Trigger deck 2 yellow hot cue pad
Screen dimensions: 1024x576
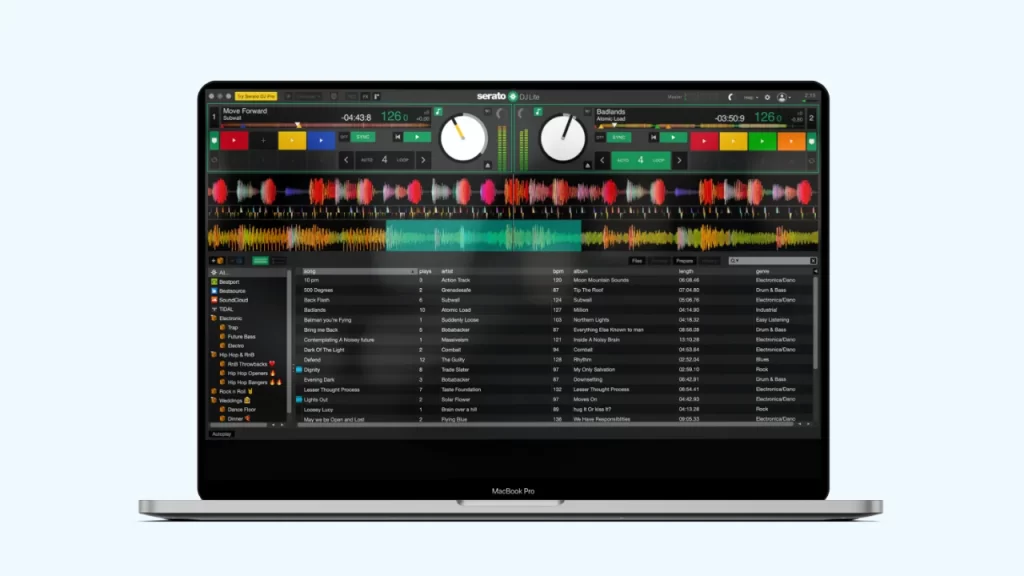point(733,141)
